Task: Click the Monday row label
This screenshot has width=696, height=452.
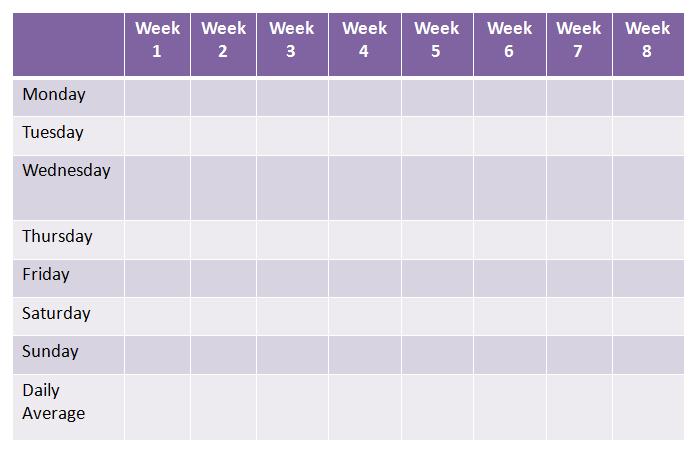Action: coord(54,95)
